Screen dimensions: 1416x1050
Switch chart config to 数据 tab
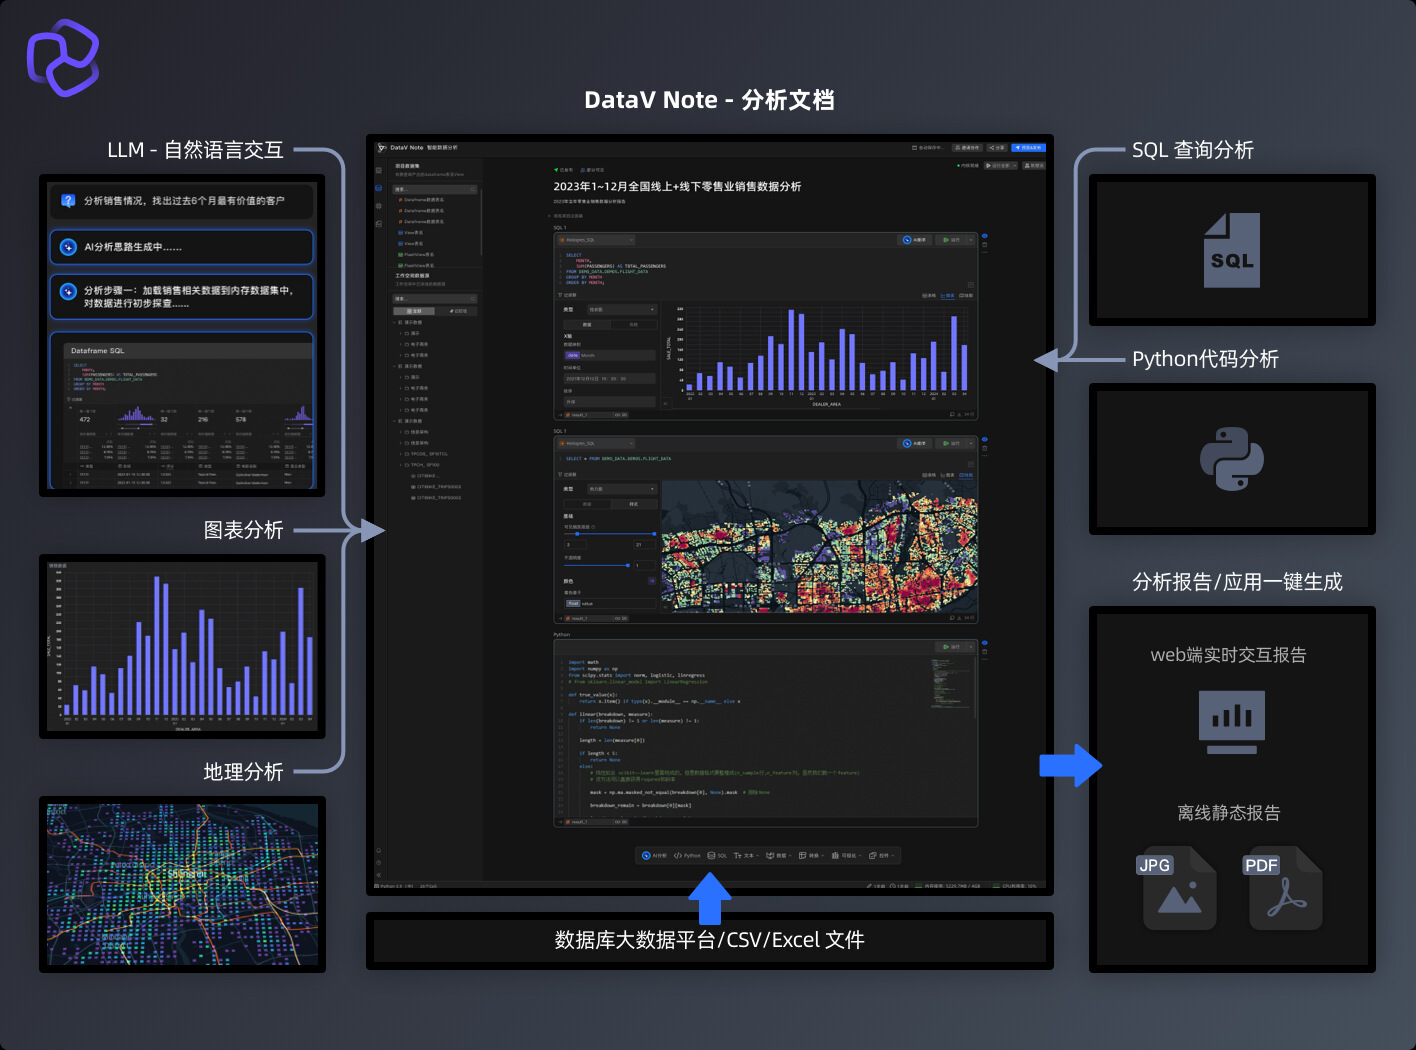tap(585, 324)
